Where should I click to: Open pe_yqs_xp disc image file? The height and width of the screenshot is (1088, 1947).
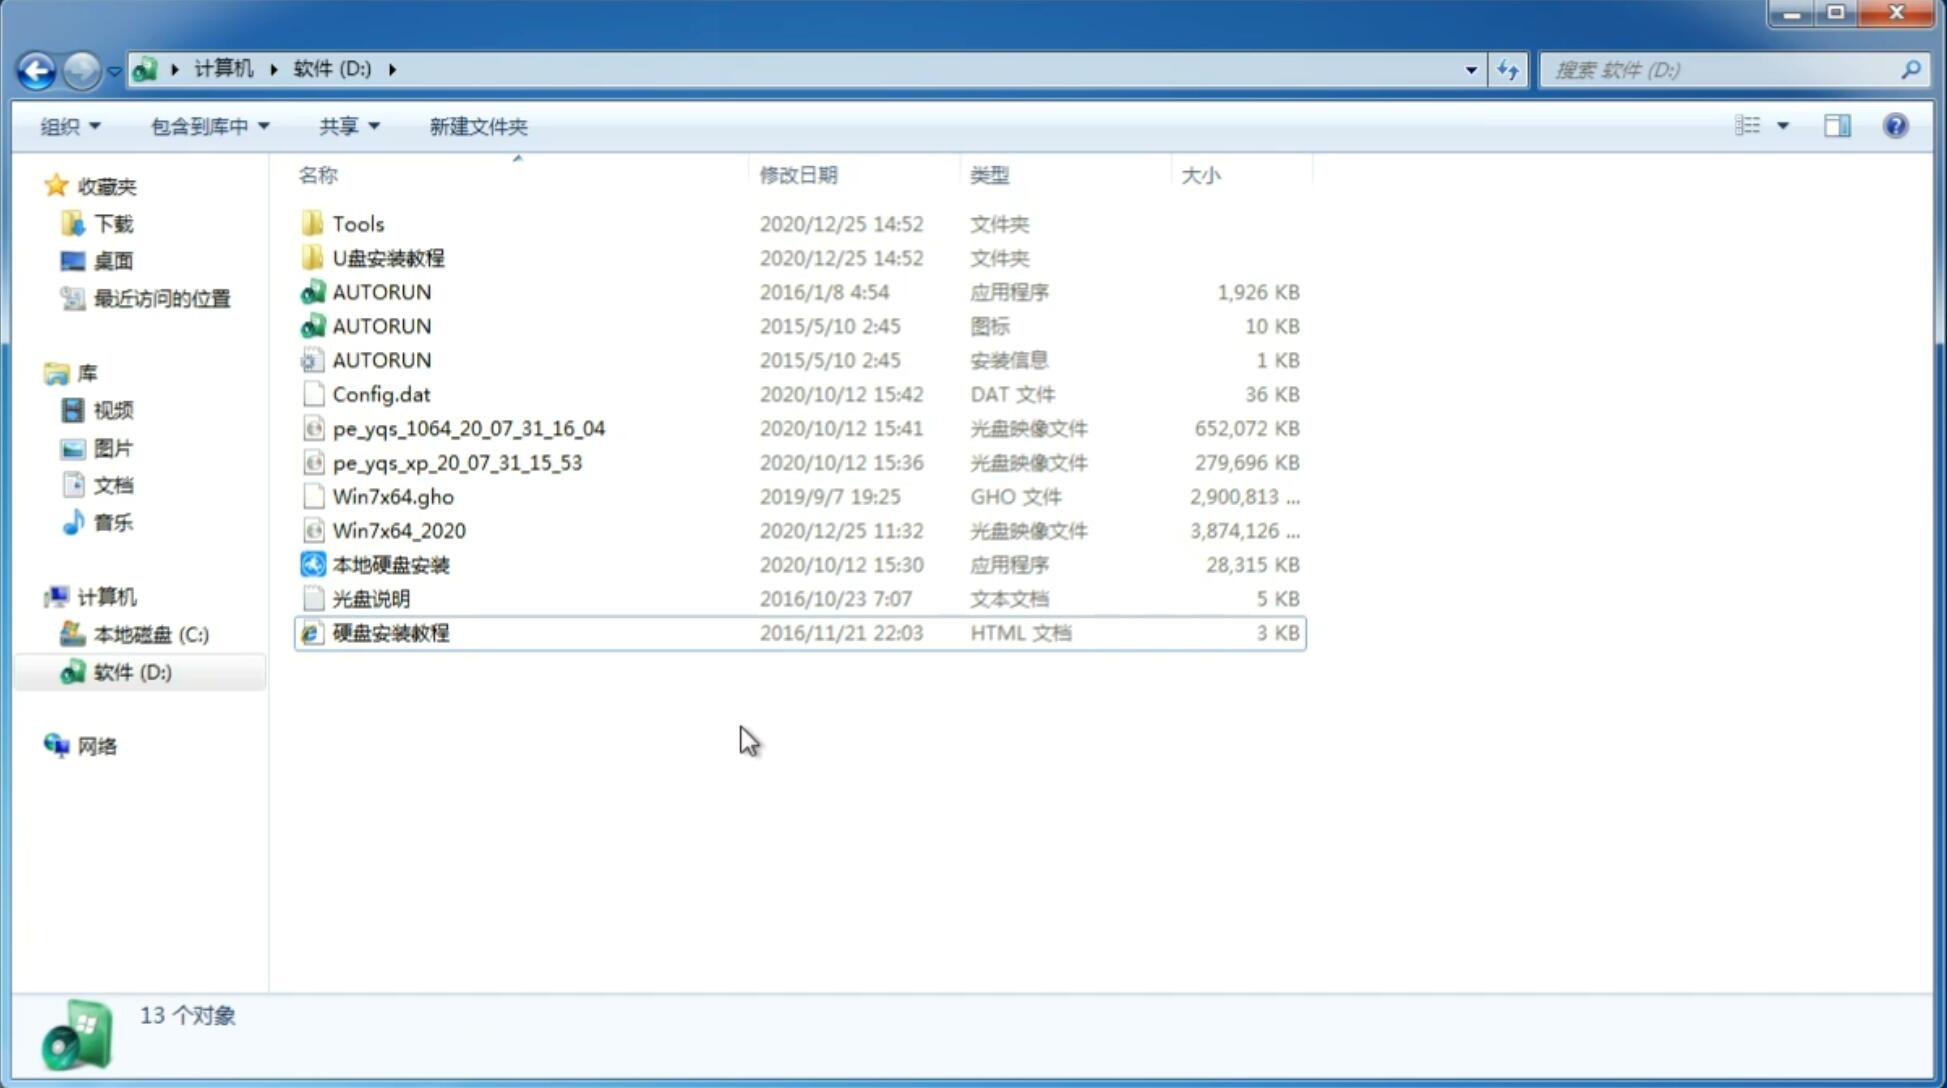pos(457,461)
